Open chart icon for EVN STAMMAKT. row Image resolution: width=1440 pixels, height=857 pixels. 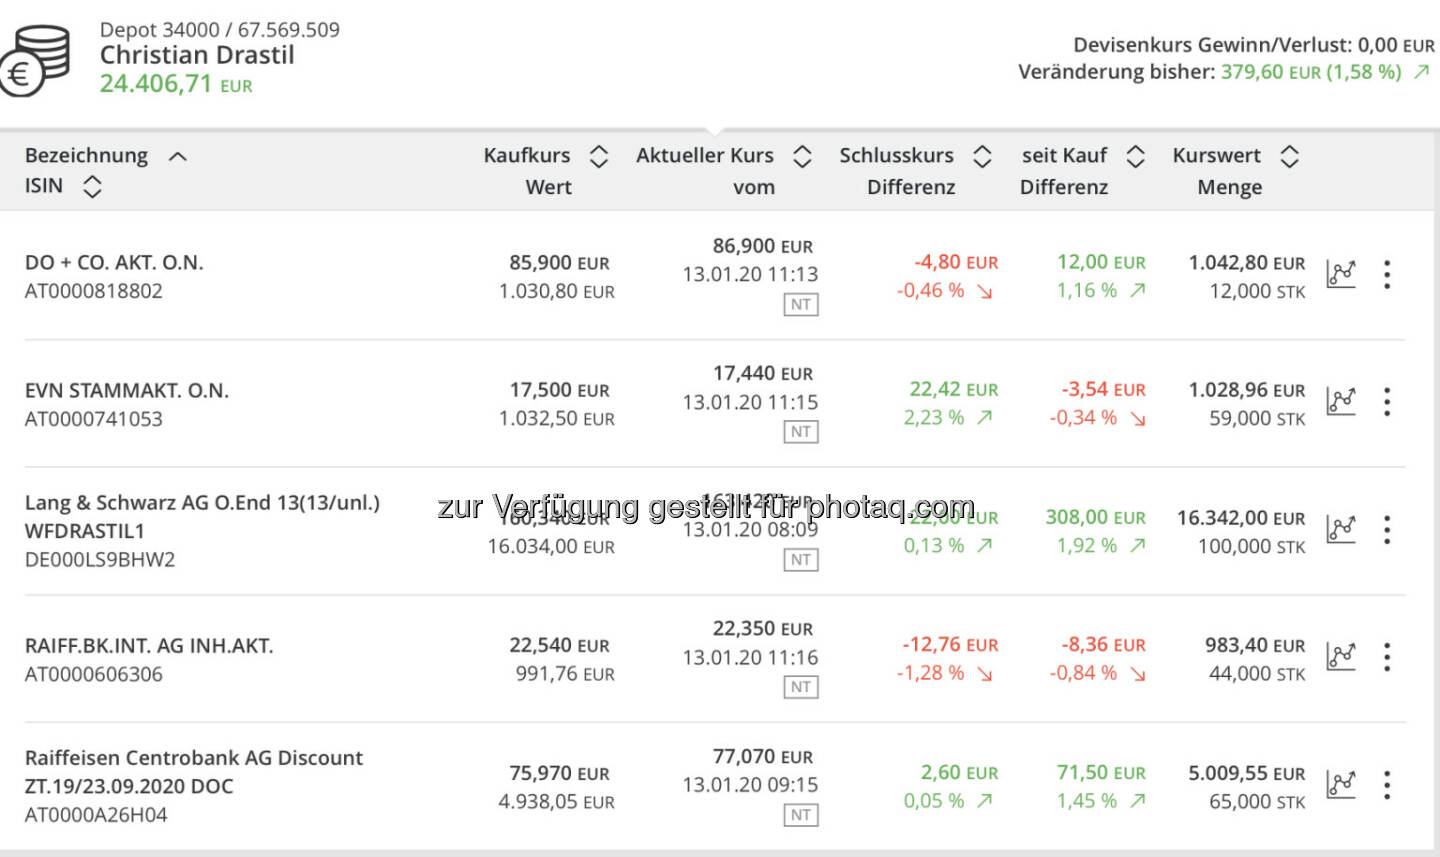(1341, 401)
